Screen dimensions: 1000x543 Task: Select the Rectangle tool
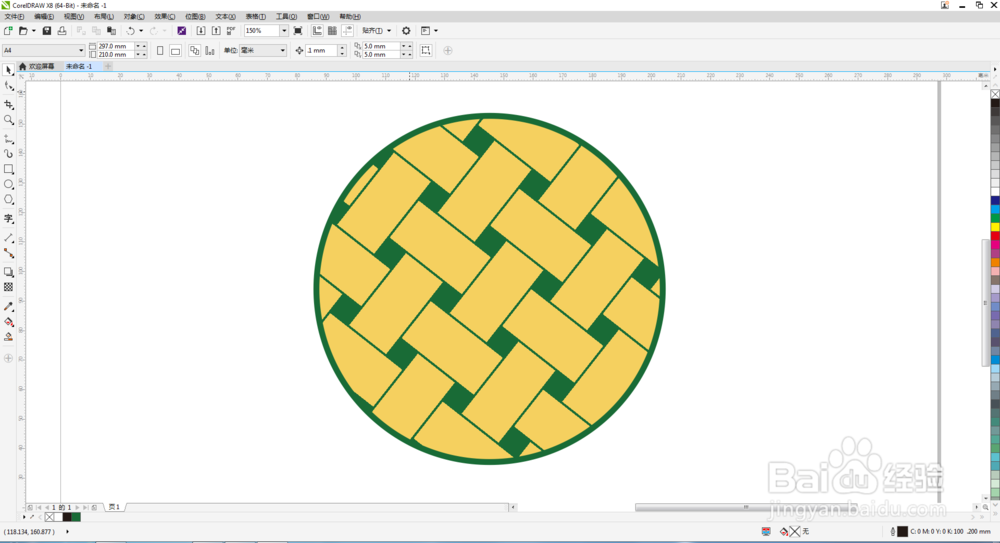pyautogui.click(x=8, y=169)
